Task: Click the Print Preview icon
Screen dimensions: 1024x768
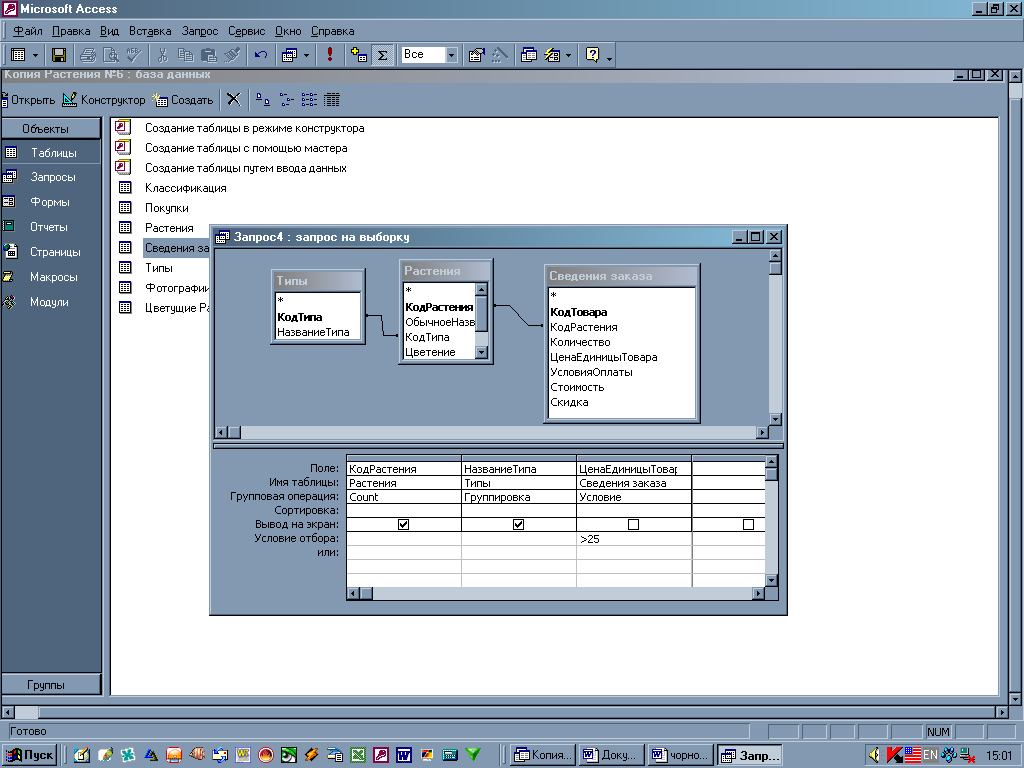Action: (111, 55)
